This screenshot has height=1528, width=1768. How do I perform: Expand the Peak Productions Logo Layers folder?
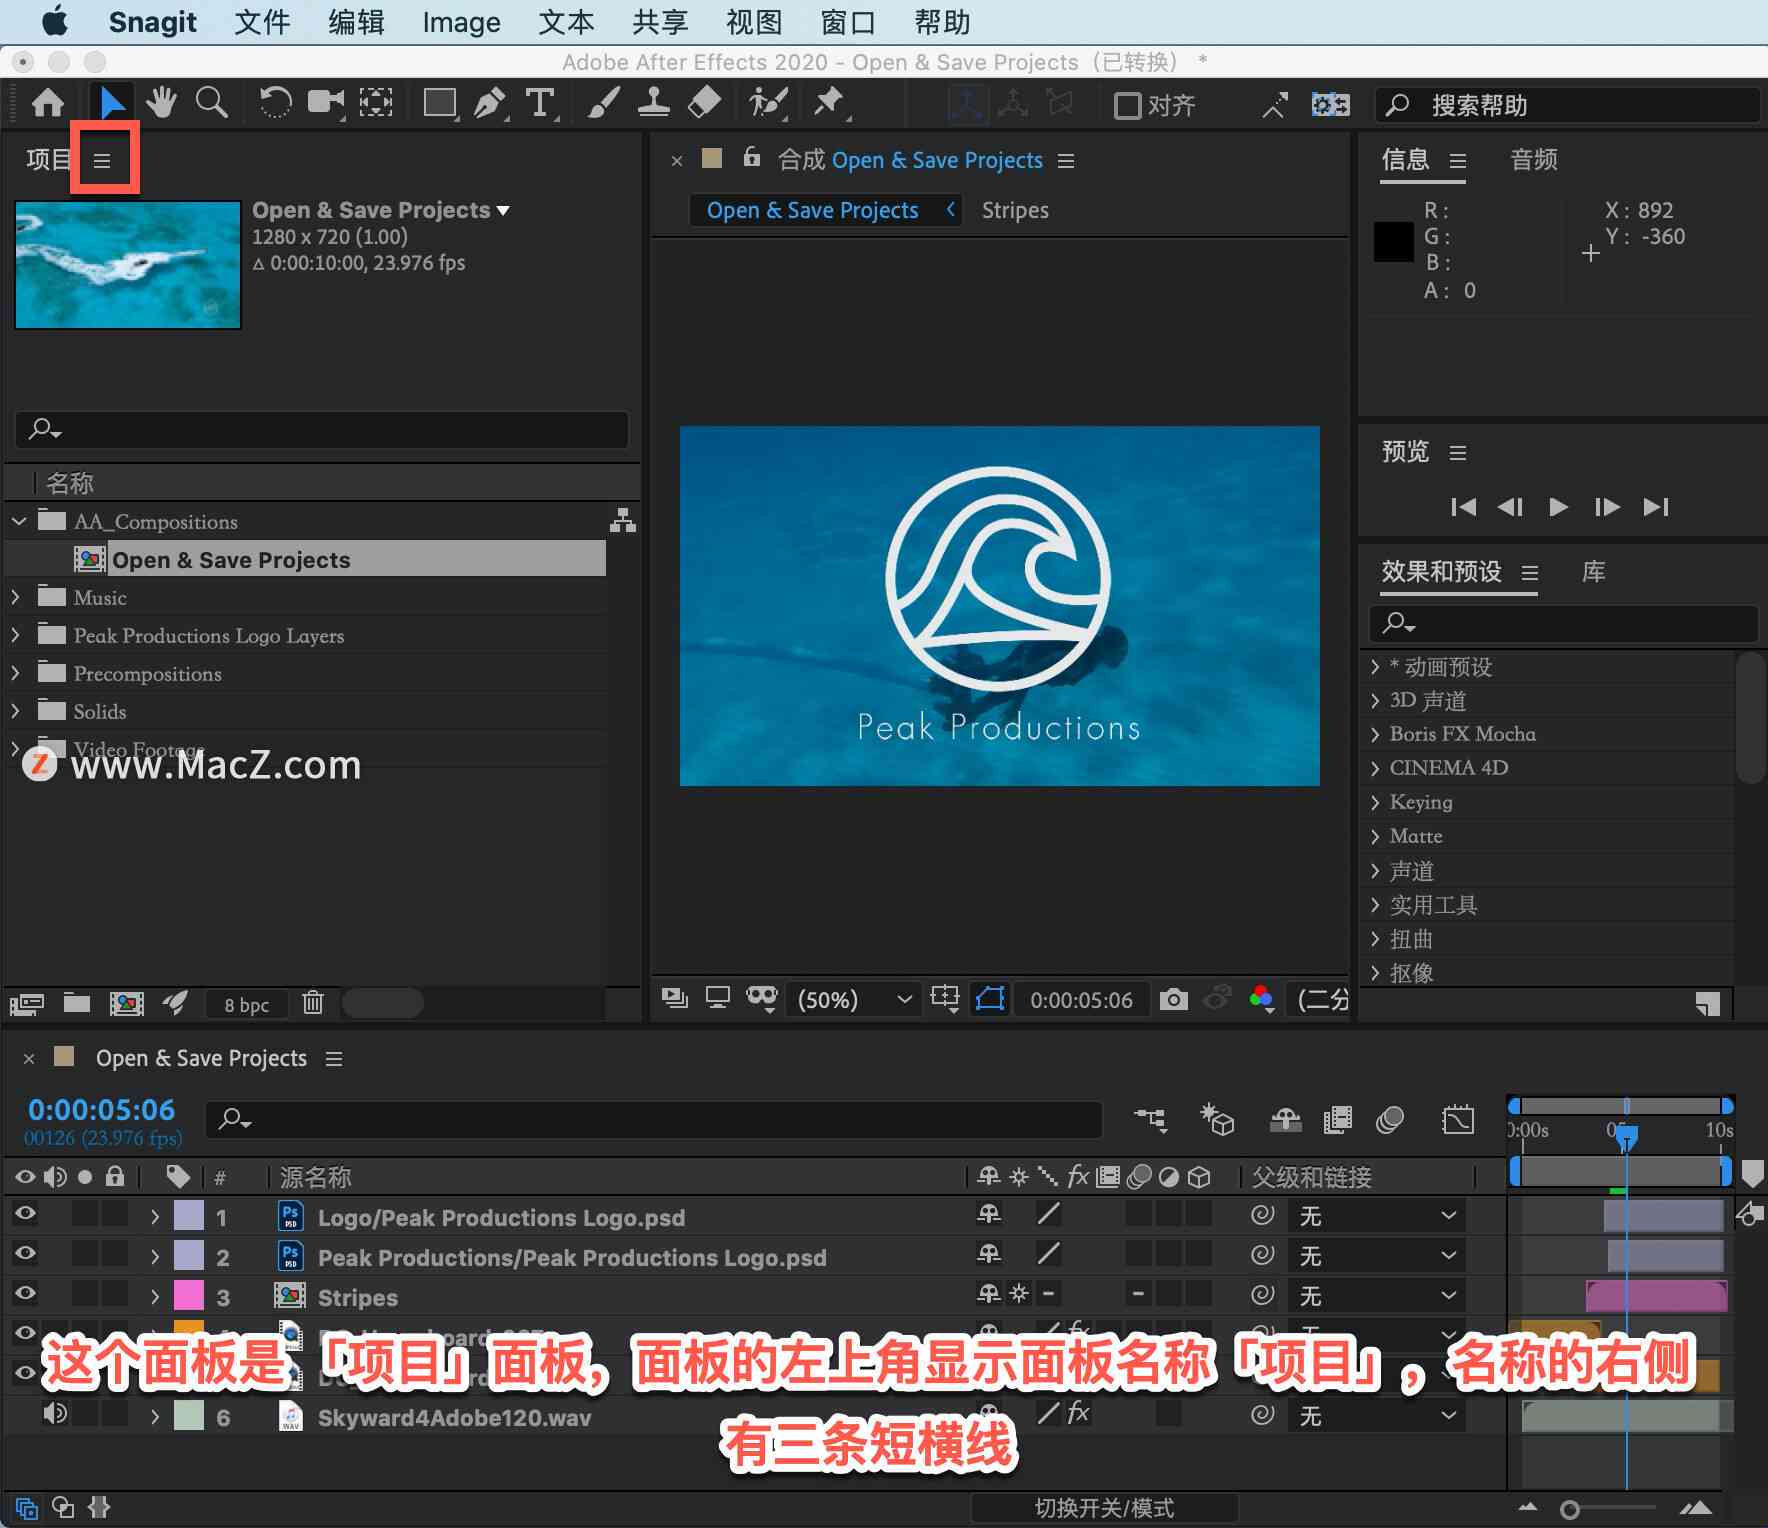point(15,635)
